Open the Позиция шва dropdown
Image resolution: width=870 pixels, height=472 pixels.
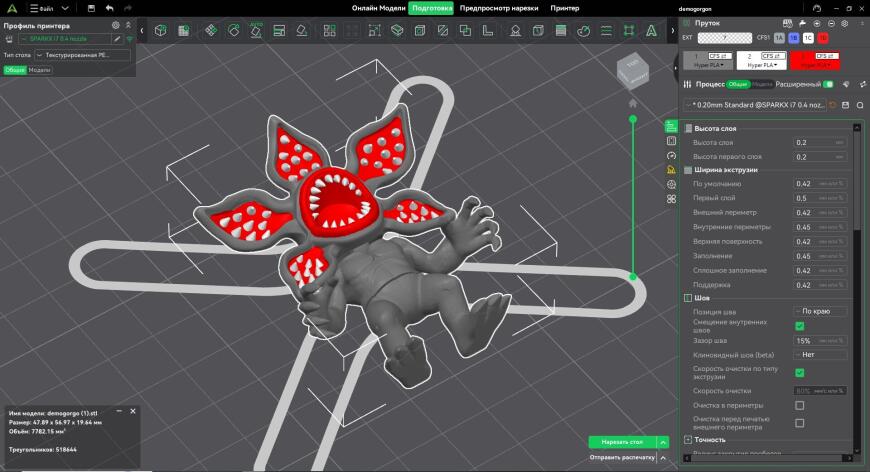pyautogui.click(x=820, y=311)
